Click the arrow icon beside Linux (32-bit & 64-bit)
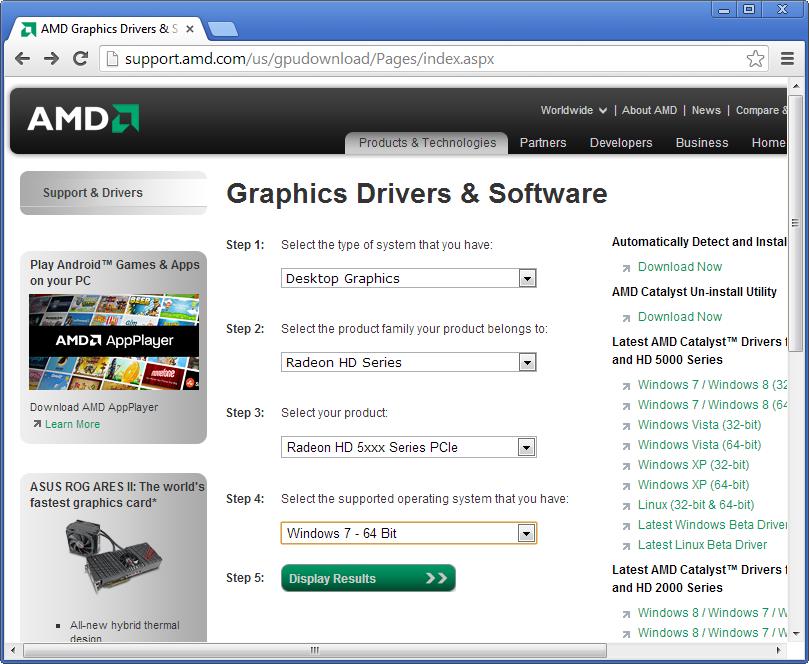The height and width of the screenshot is (664, 809). pyautogui.click(x=626, y=507)
